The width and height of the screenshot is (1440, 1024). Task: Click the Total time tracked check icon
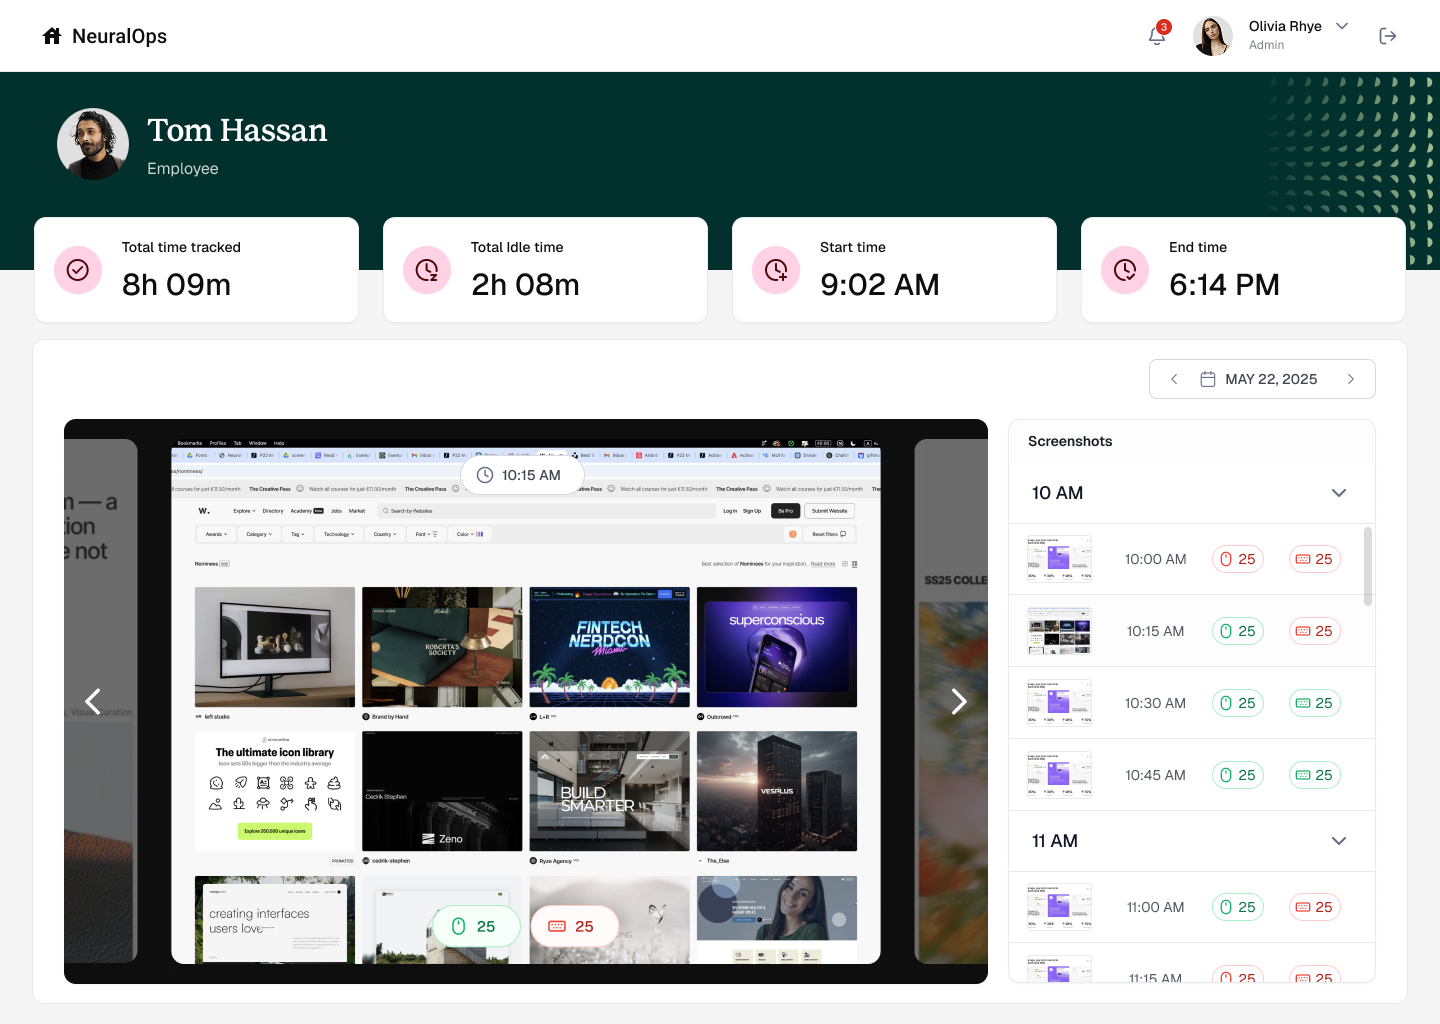pyautogui.click(x=78, y=270)
